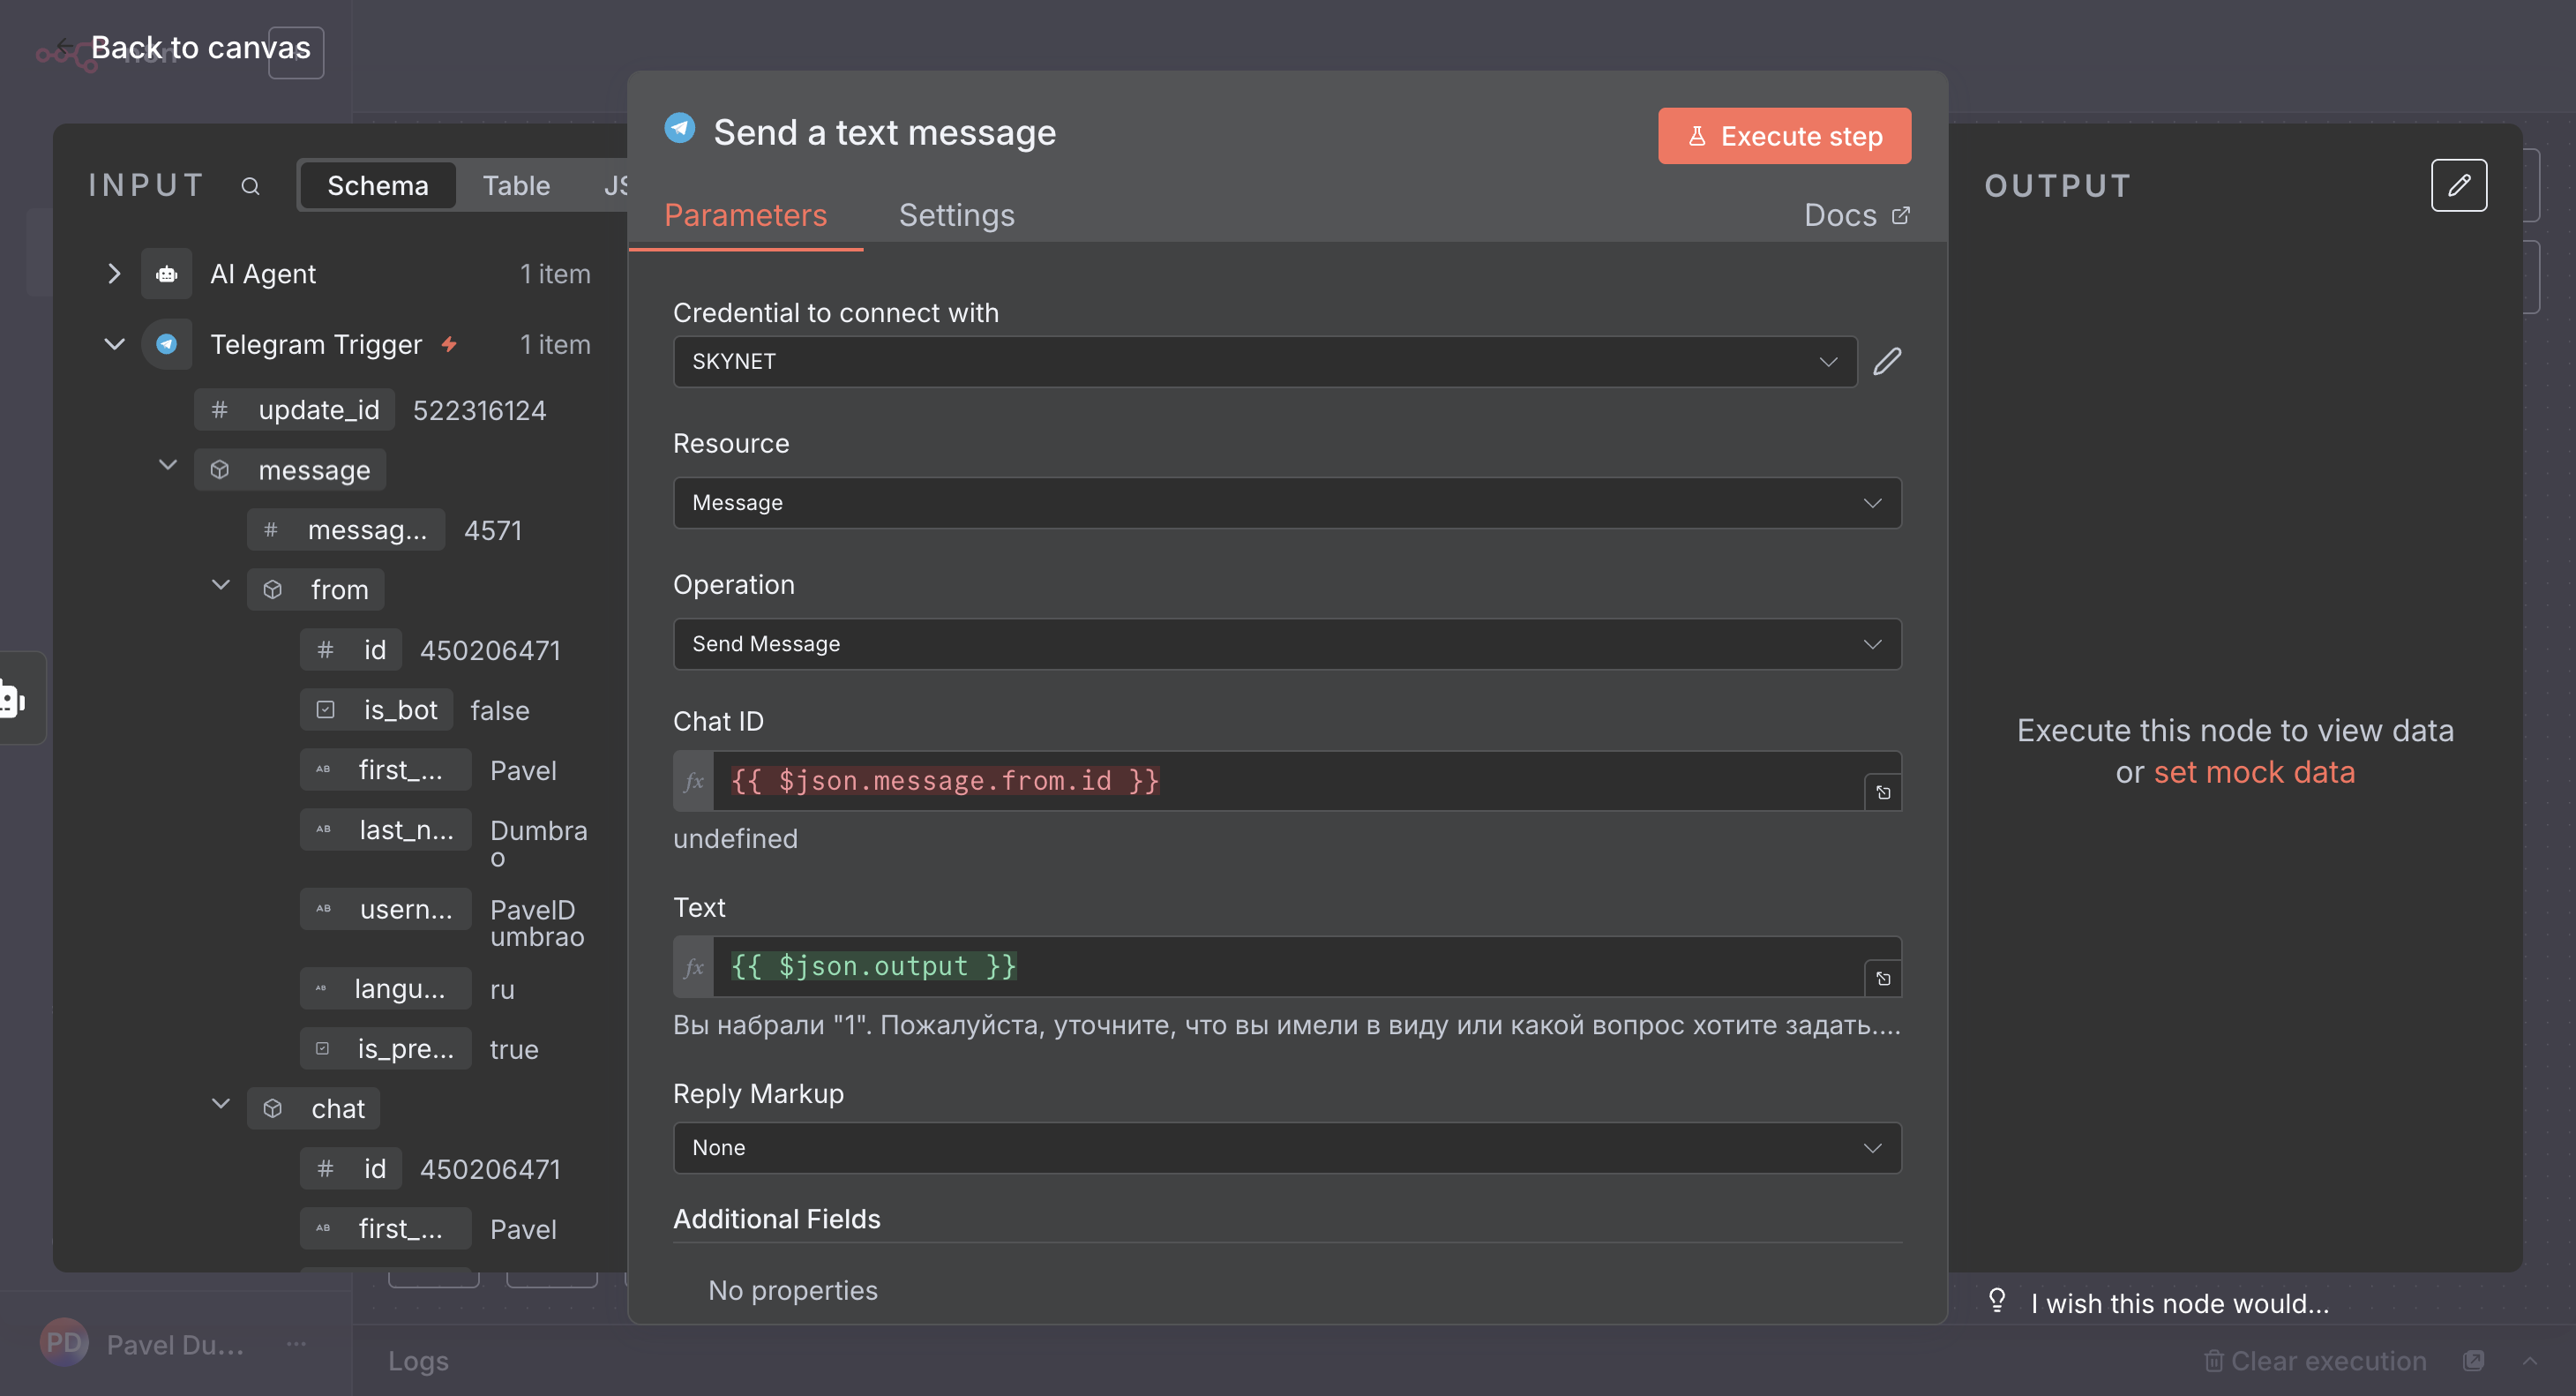Click the 'set mock data' link
Screen dimensions: 2576x1396
tap(2253, 772)
